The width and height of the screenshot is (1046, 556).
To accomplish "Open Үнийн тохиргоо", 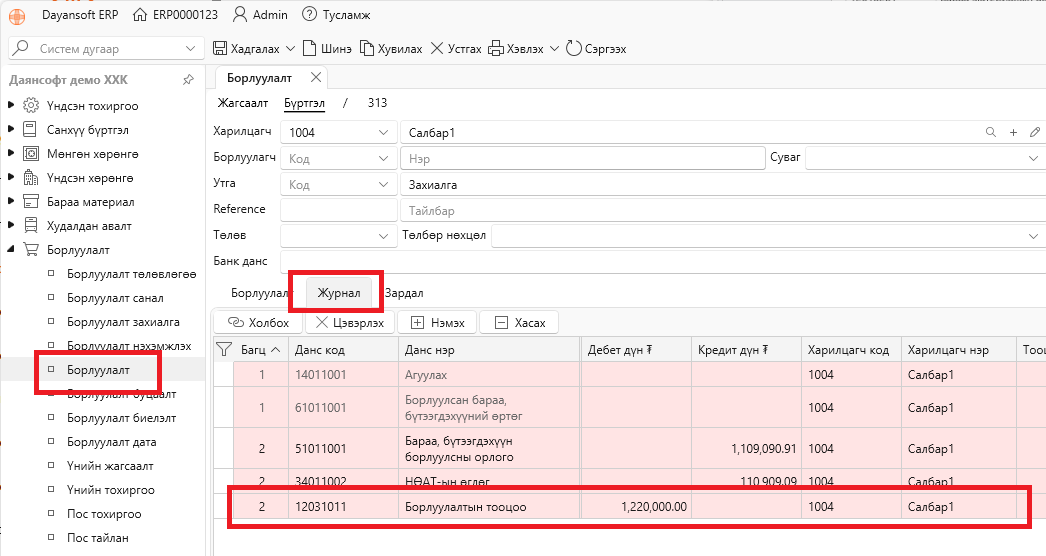I will pos(111,490).
